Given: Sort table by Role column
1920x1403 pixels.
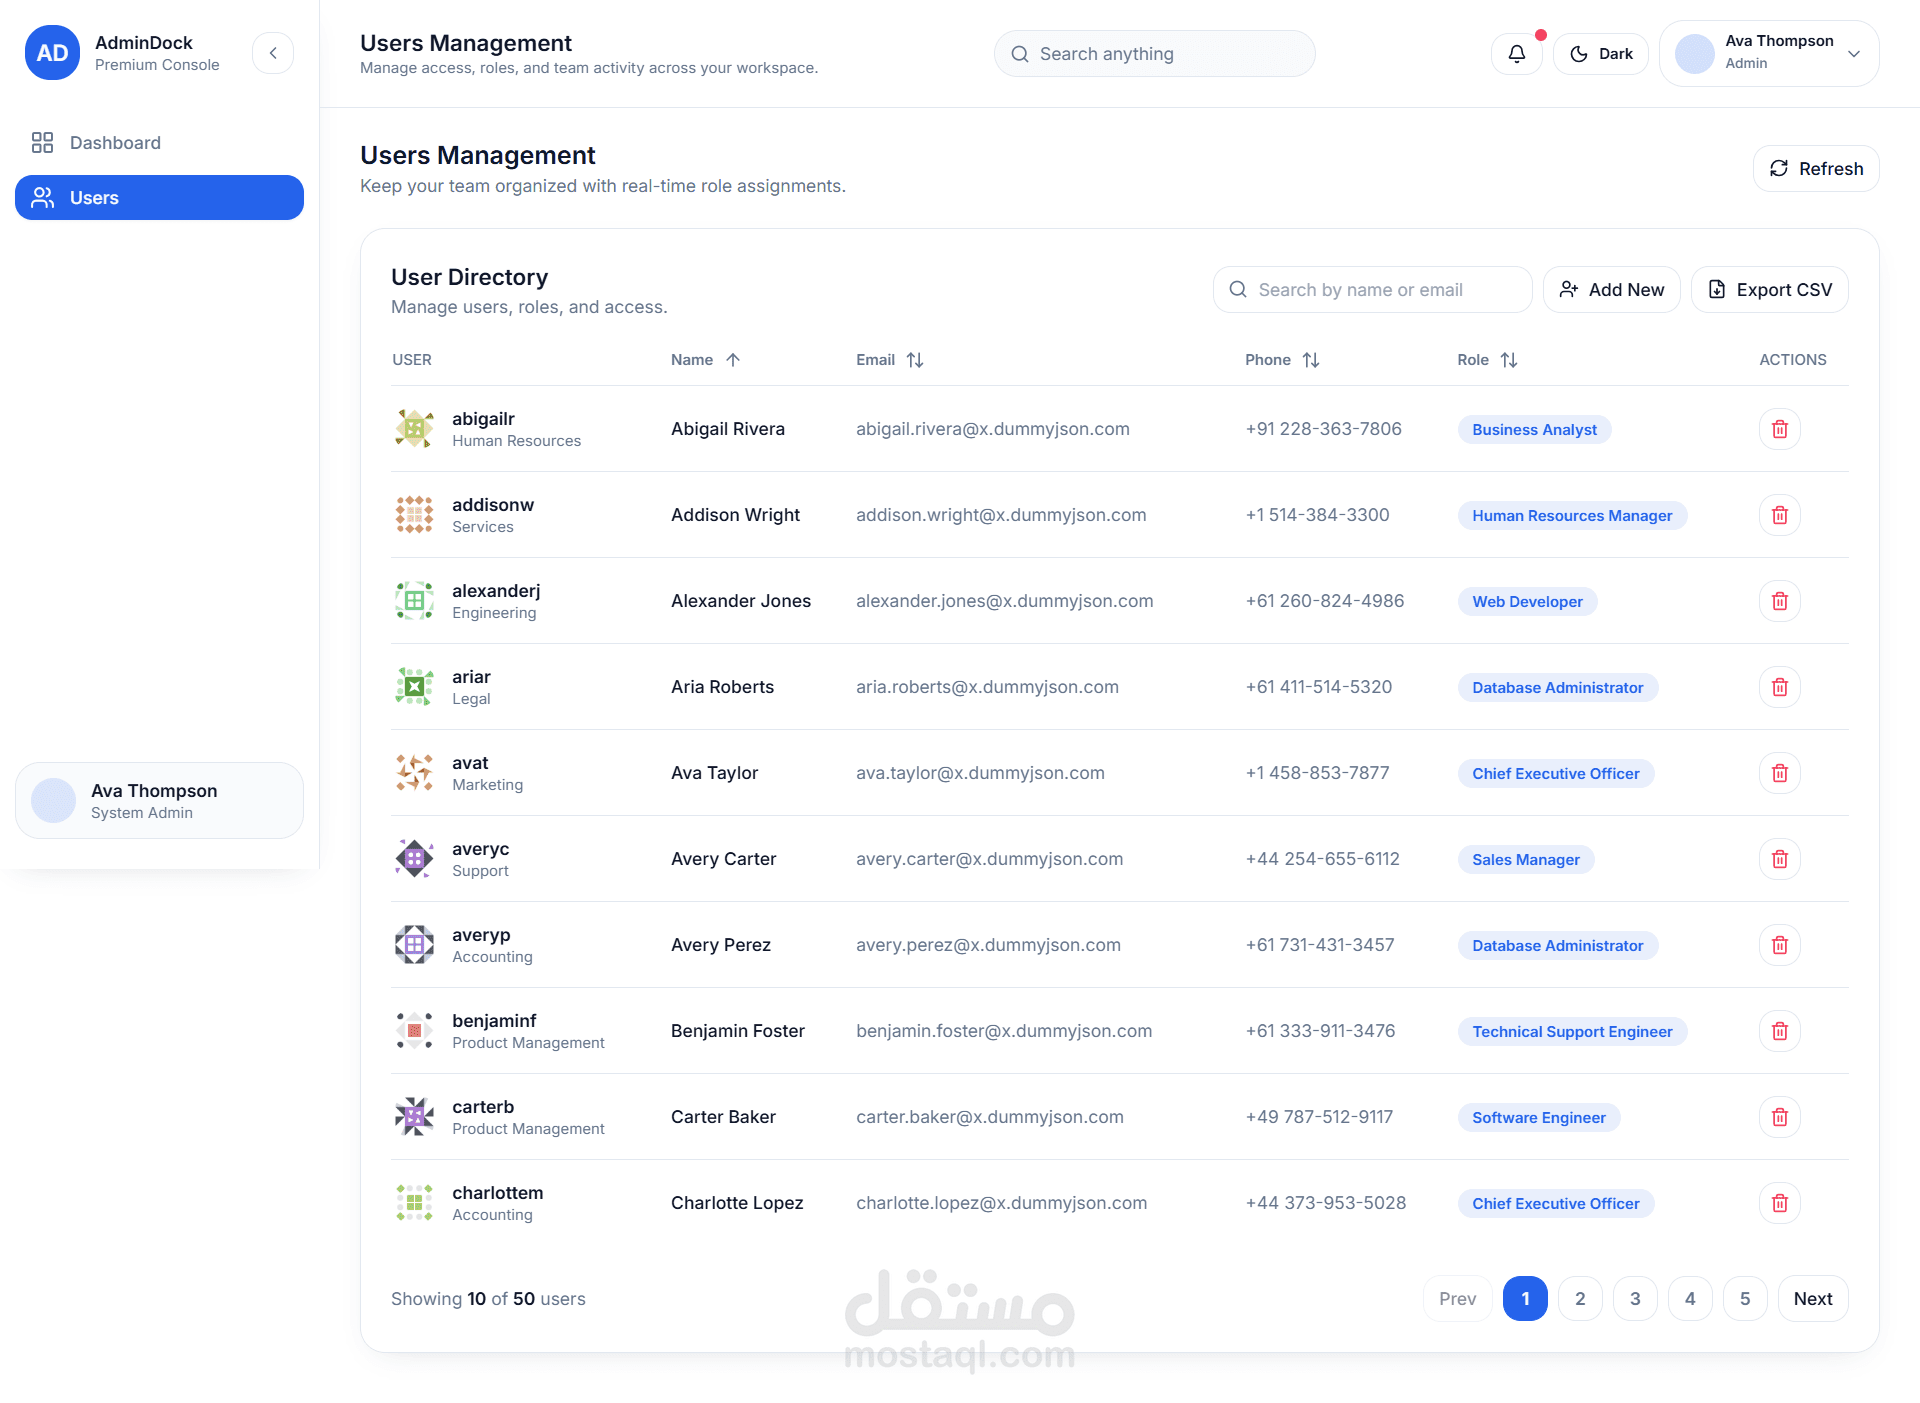Looking at the screenshot, I should click(1508, 360).
